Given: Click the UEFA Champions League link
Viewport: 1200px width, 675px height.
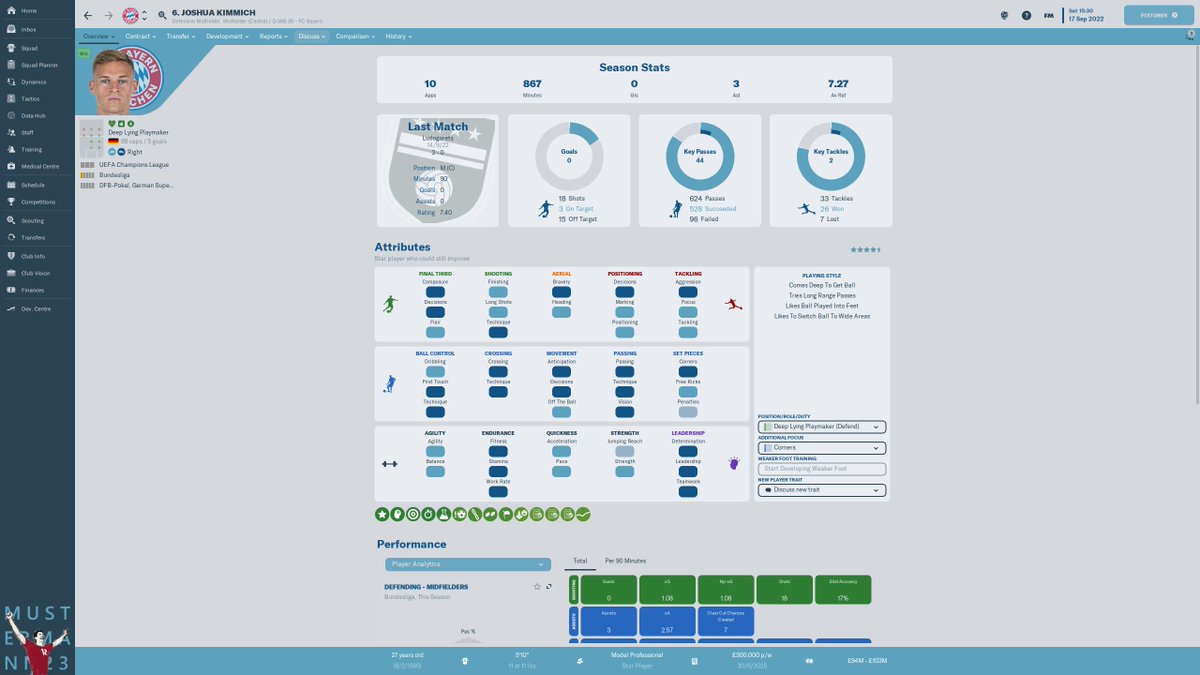Looking at the screenshot, I should (134, 164).
